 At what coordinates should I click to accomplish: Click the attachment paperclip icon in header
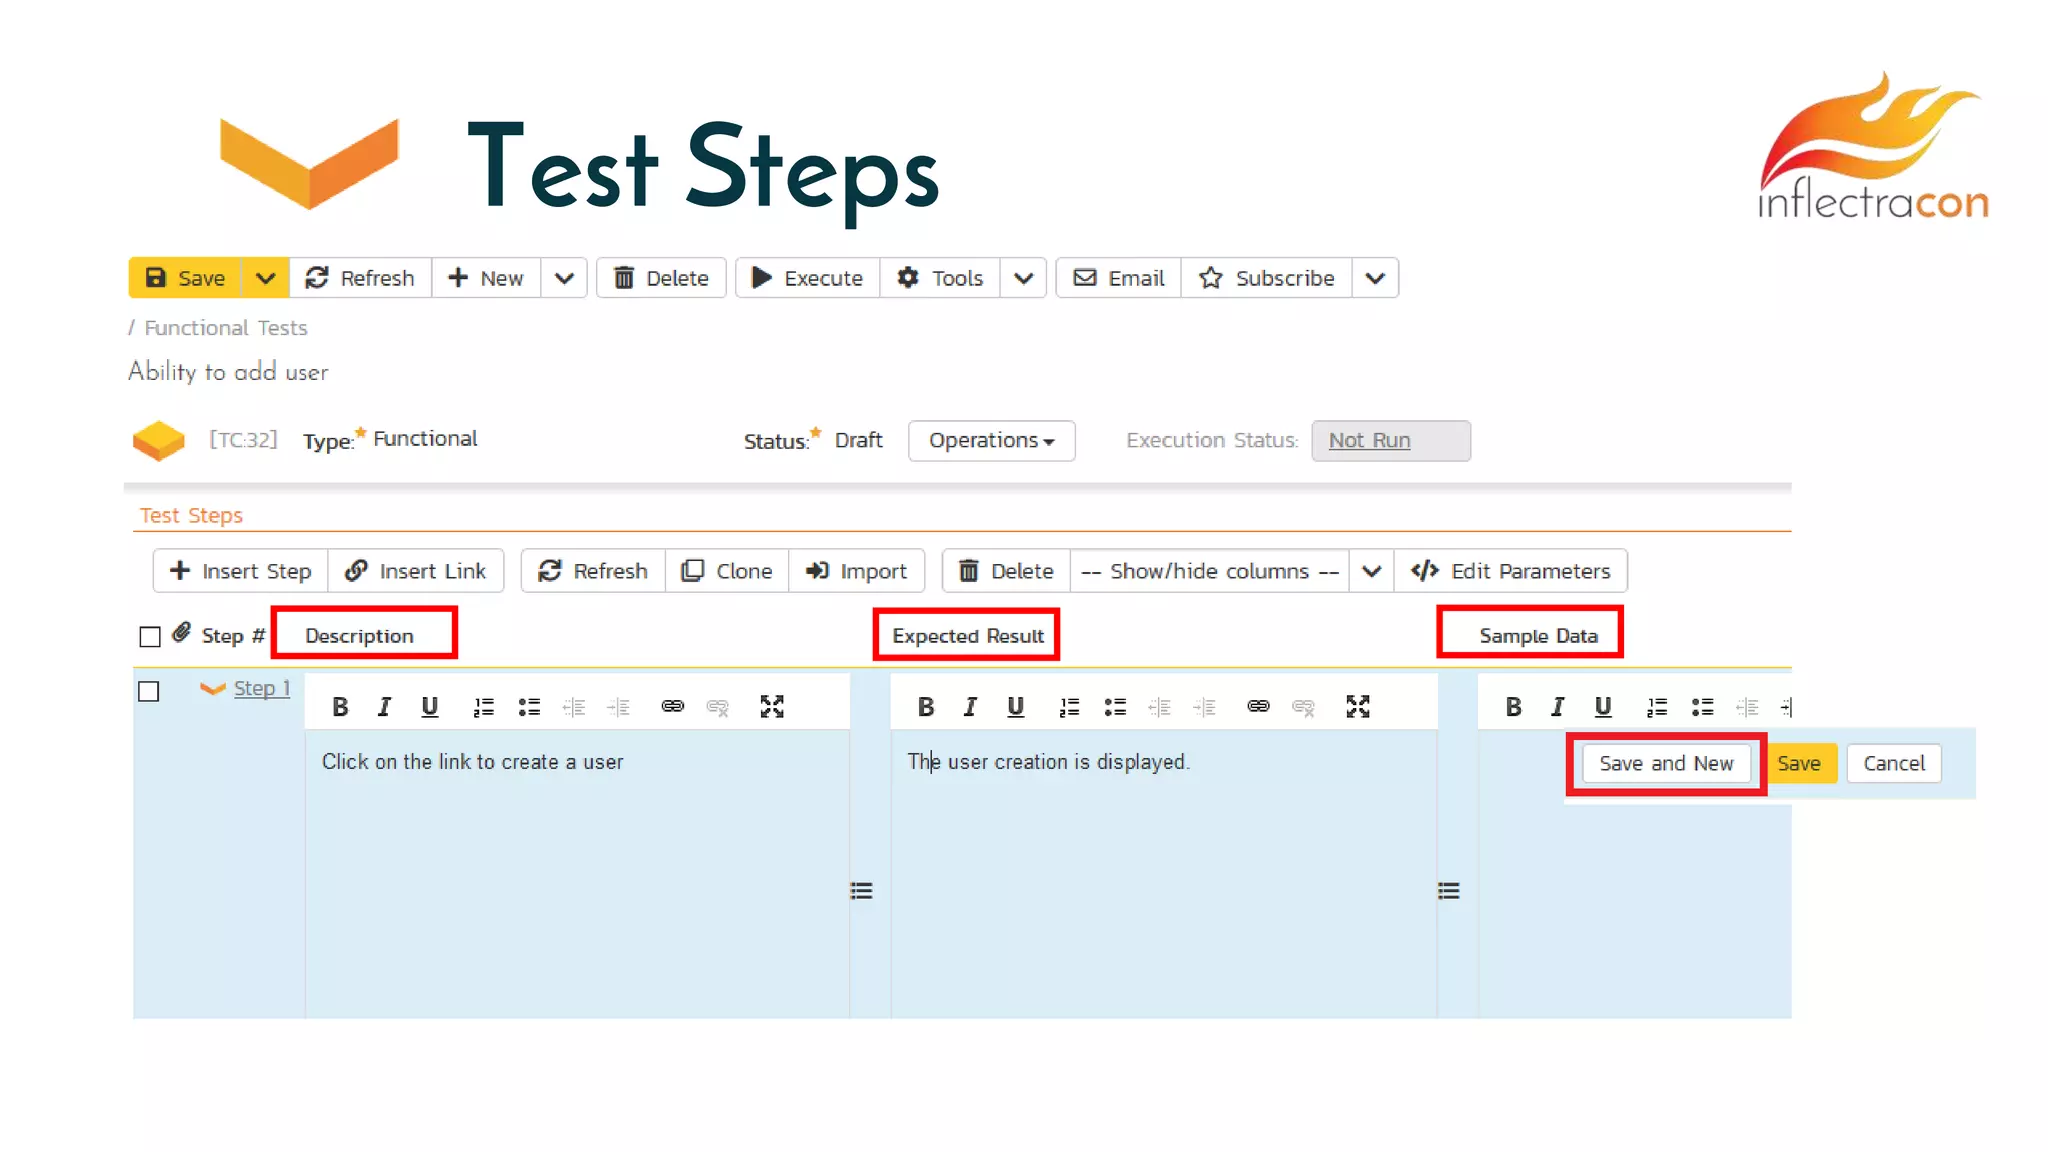click(x=181, y=633)
